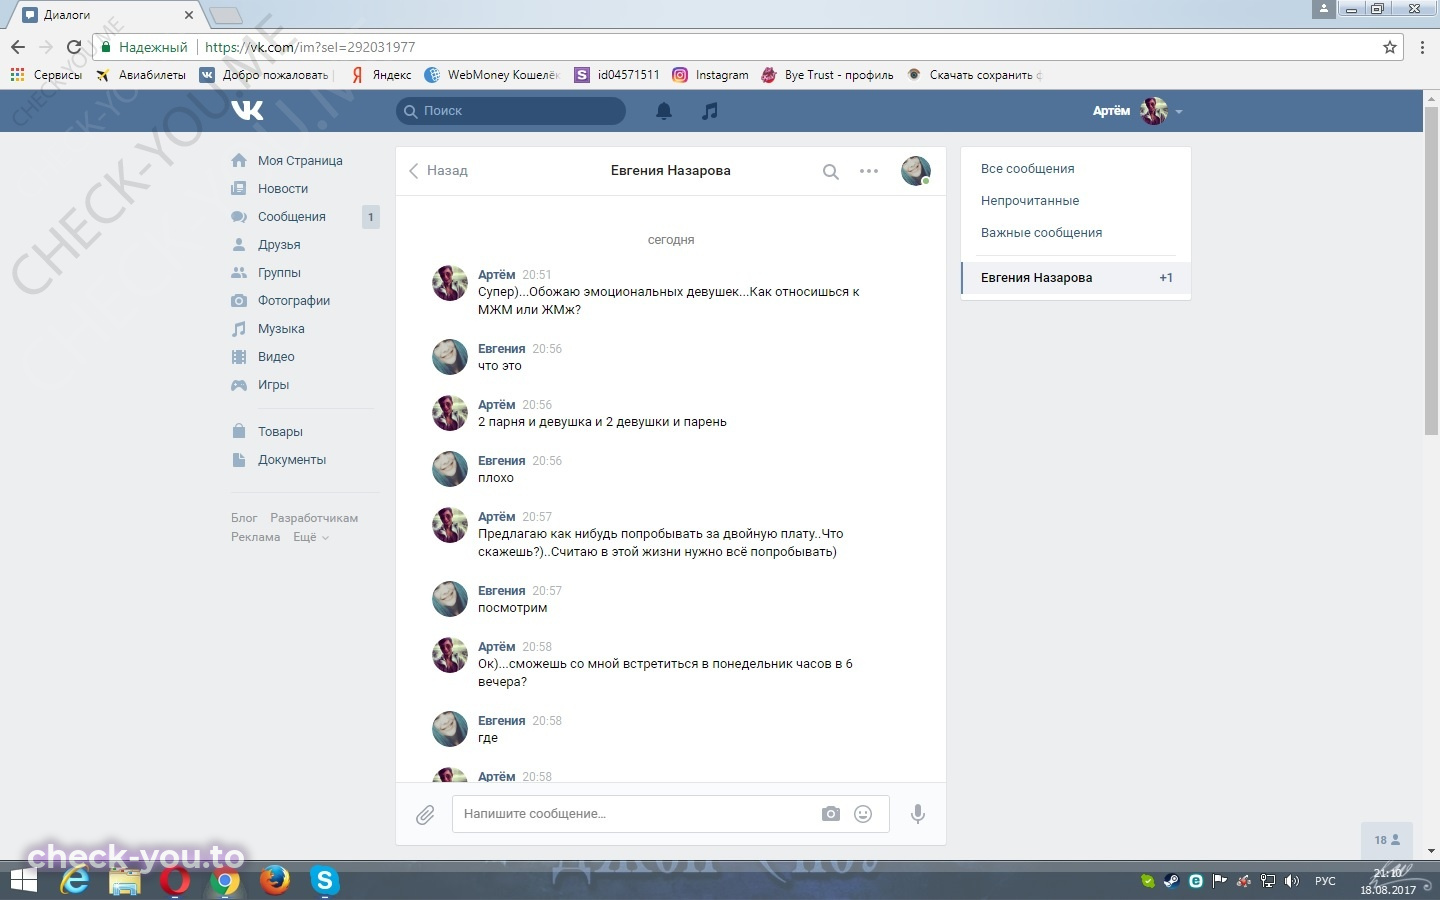This screenshot has height=900, width=1440.
Task: Click Артём's name on the 20:51 message
Action: pyautogui.click(x=497, y=275)
